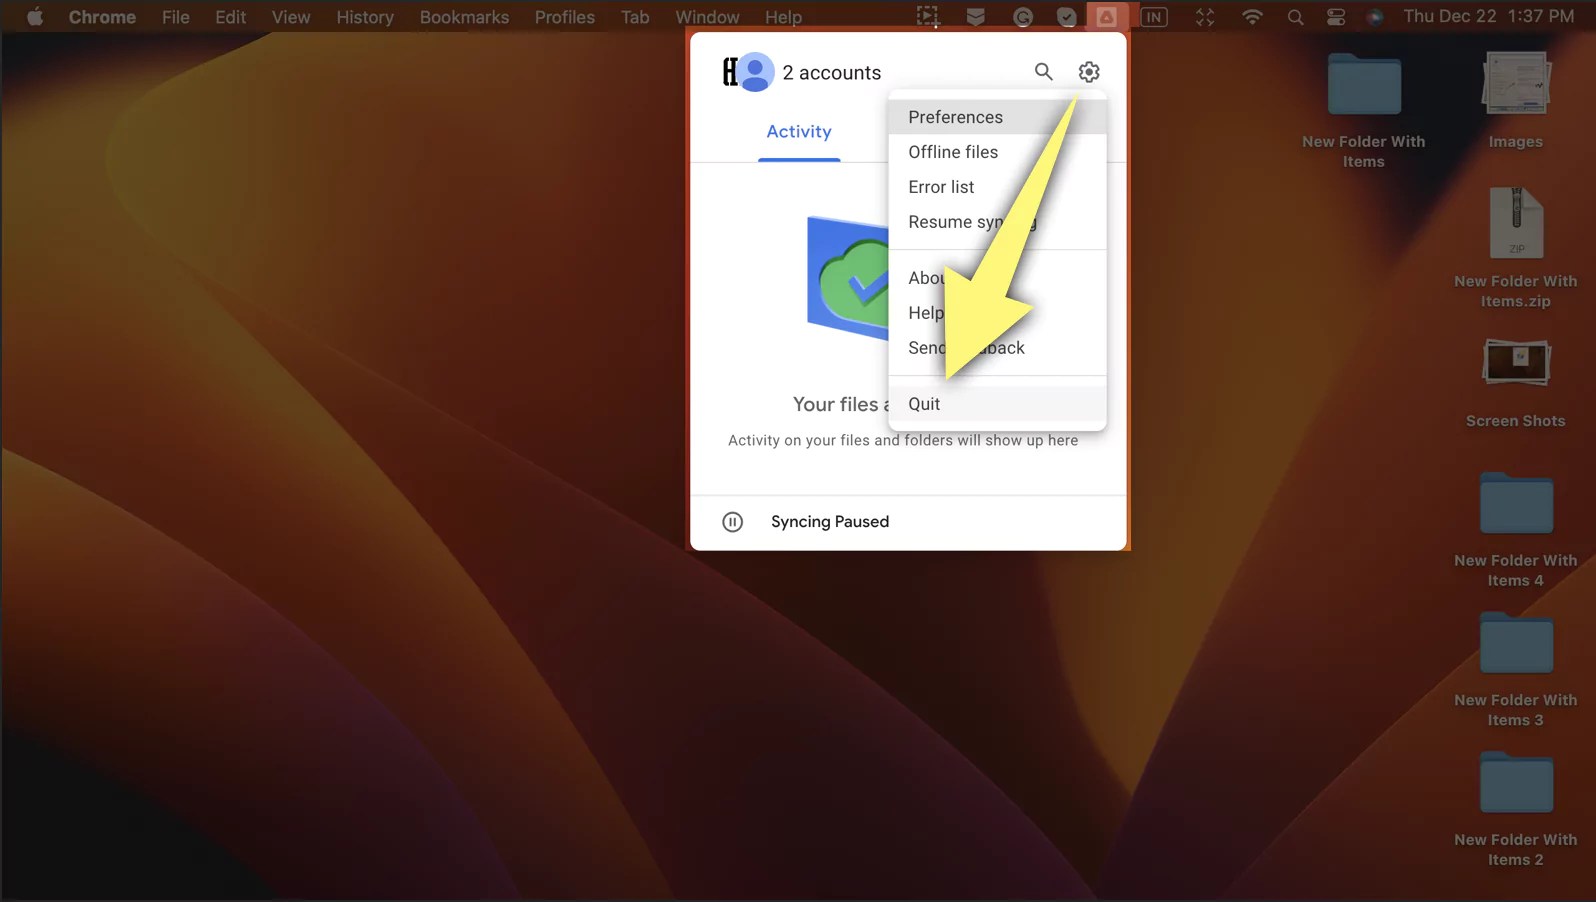Open the File menu
The width and height of the screenshot is (1596, 902).
coord(176,17)
